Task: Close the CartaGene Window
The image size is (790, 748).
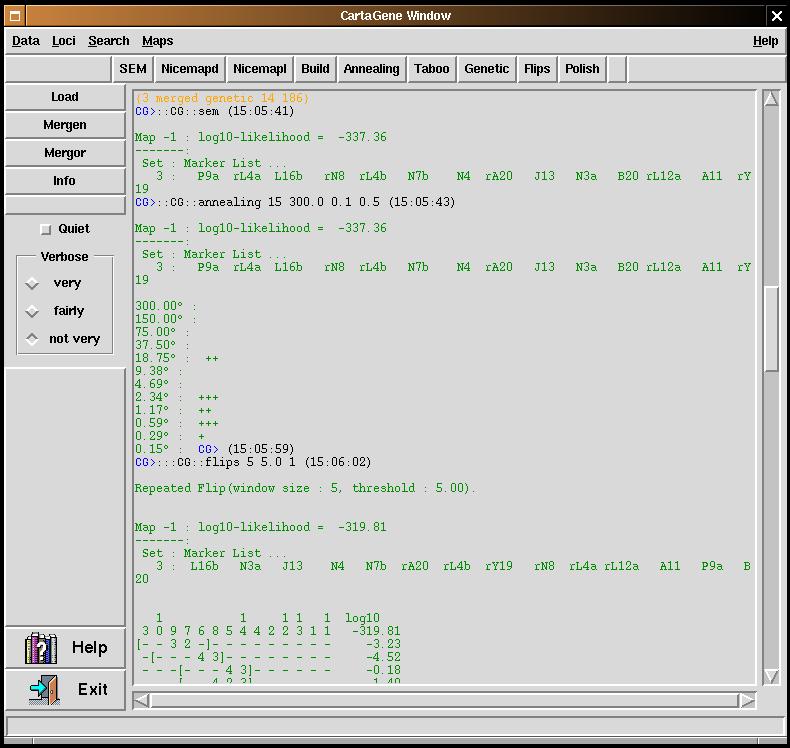Action: pos(776,16)
